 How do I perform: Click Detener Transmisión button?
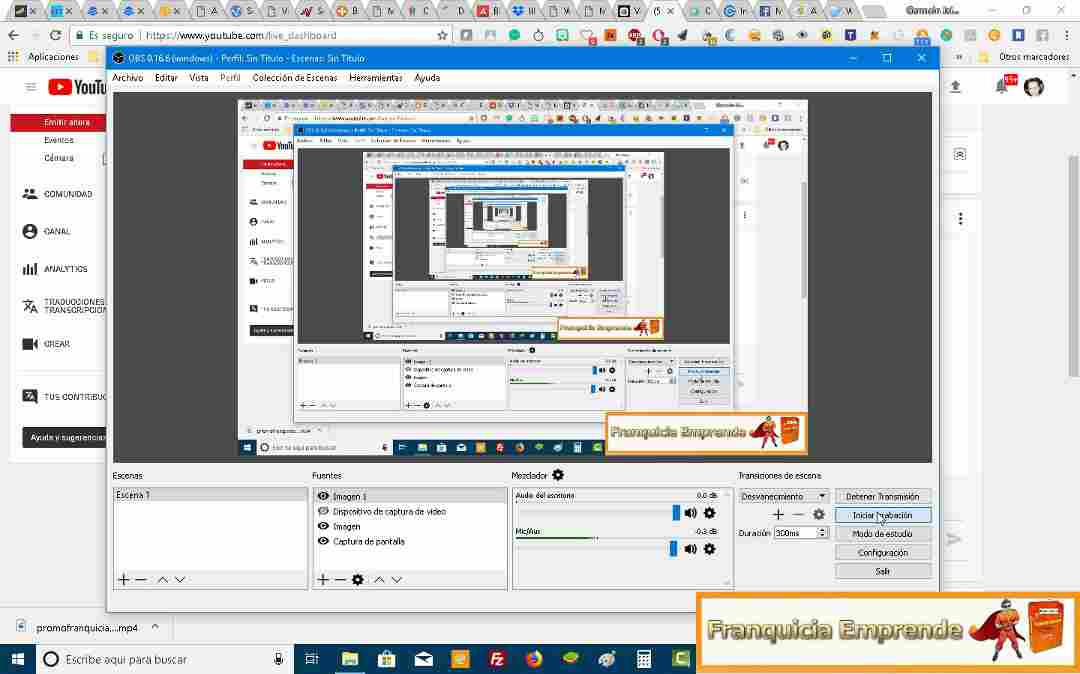[883, 496]
